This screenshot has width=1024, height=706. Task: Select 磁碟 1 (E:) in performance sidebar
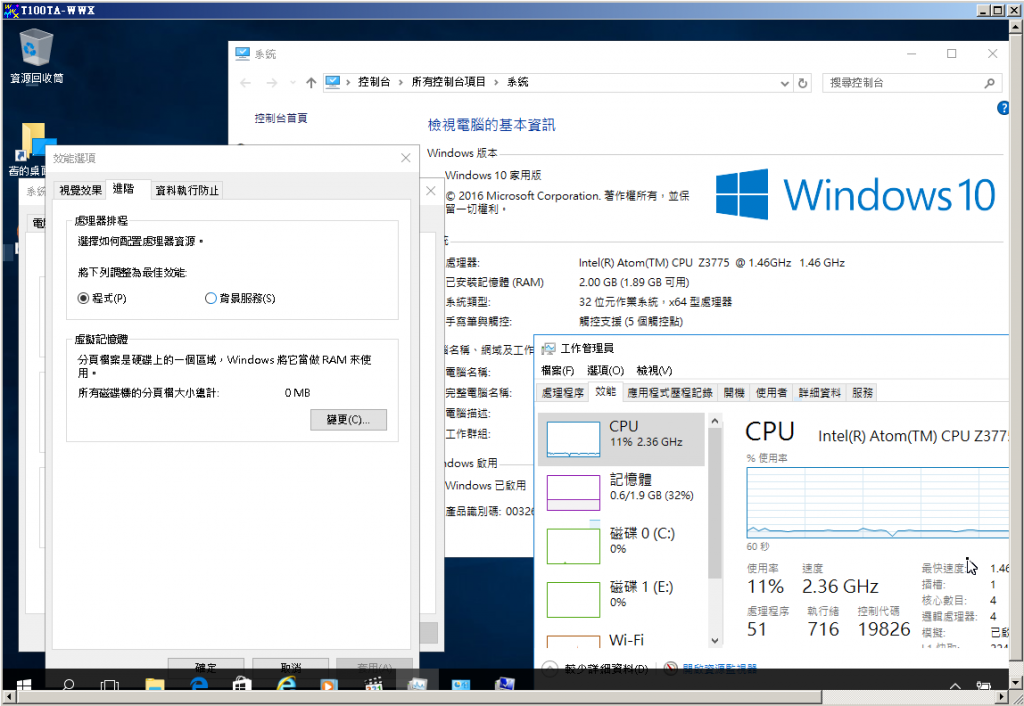click(x=621, y=599)
